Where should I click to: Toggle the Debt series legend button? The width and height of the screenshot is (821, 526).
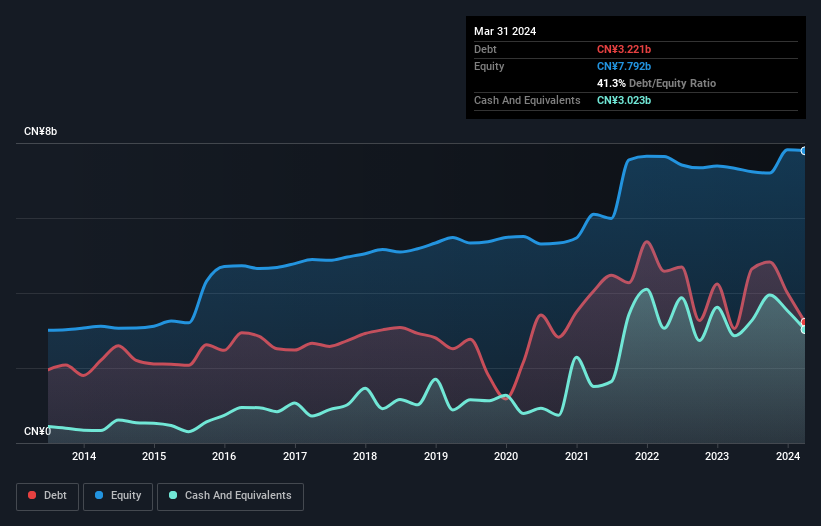pos(48,496)
